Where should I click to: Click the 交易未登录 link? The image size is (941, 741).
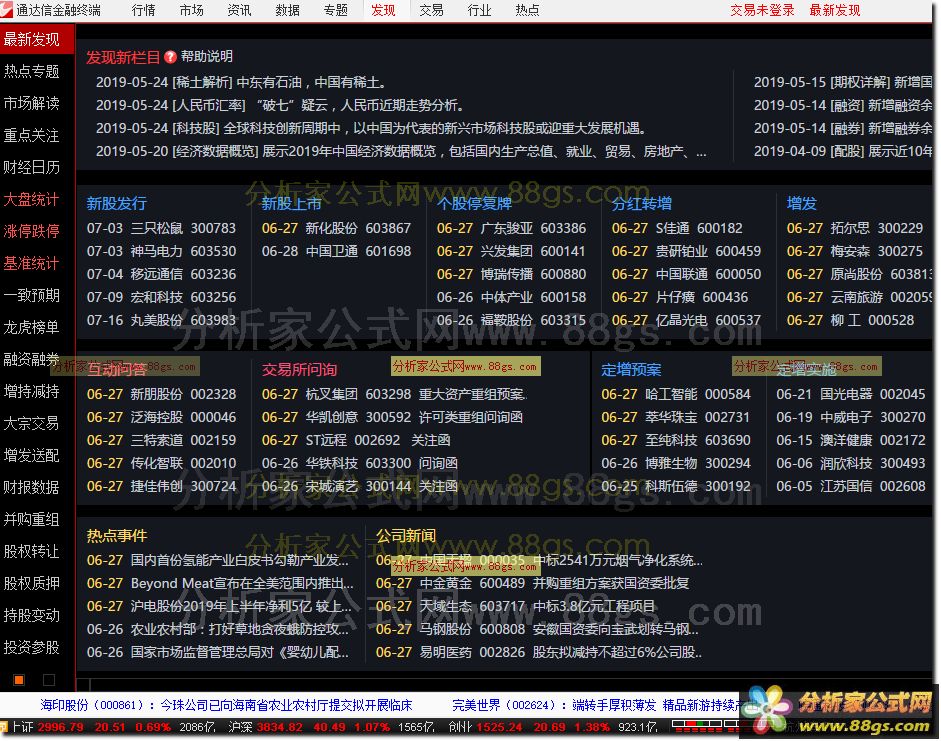point(762,10)
